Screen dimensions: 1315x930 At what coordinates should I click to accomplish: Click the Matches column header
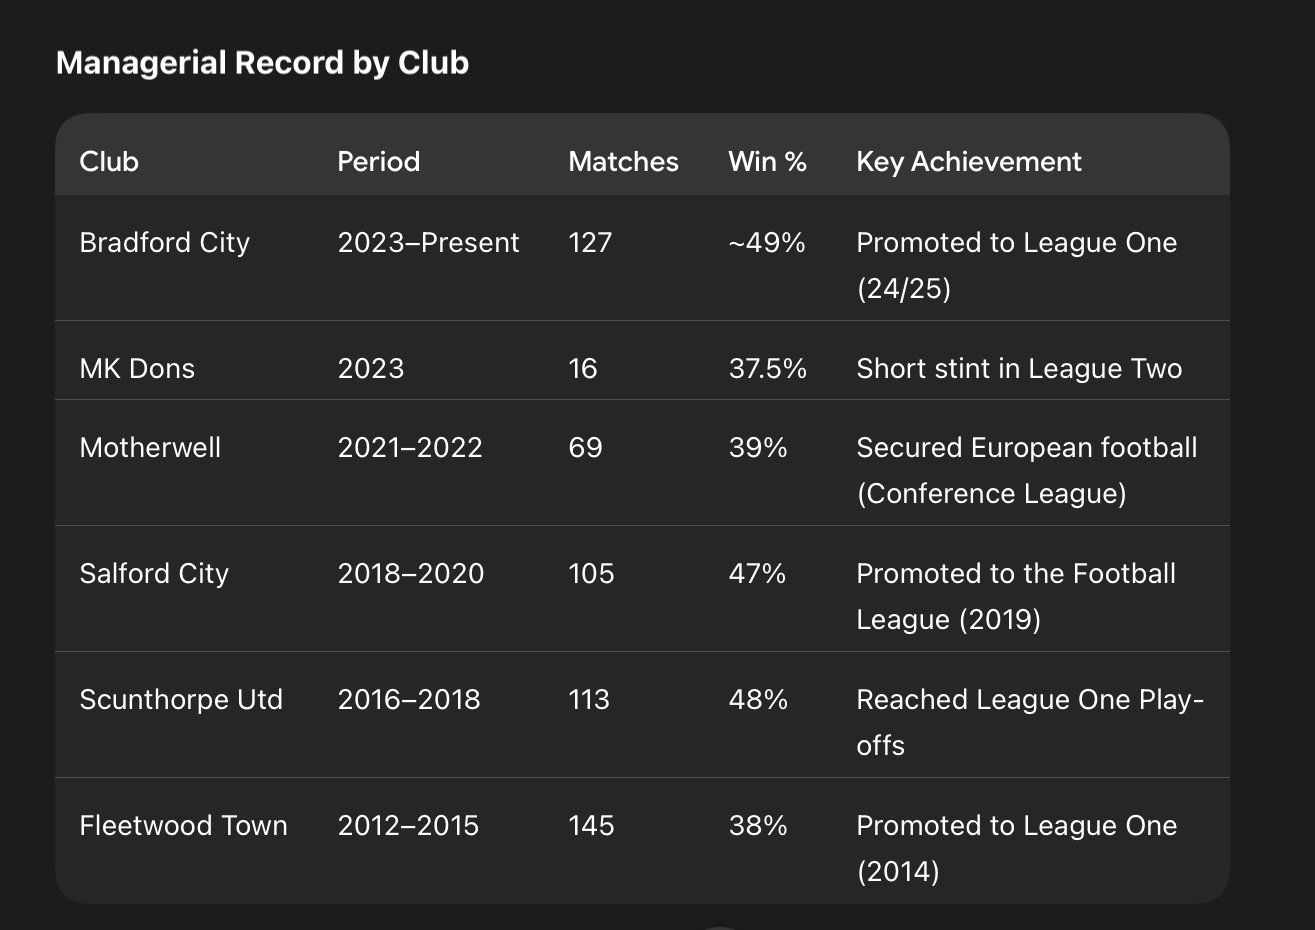(623, 162)
